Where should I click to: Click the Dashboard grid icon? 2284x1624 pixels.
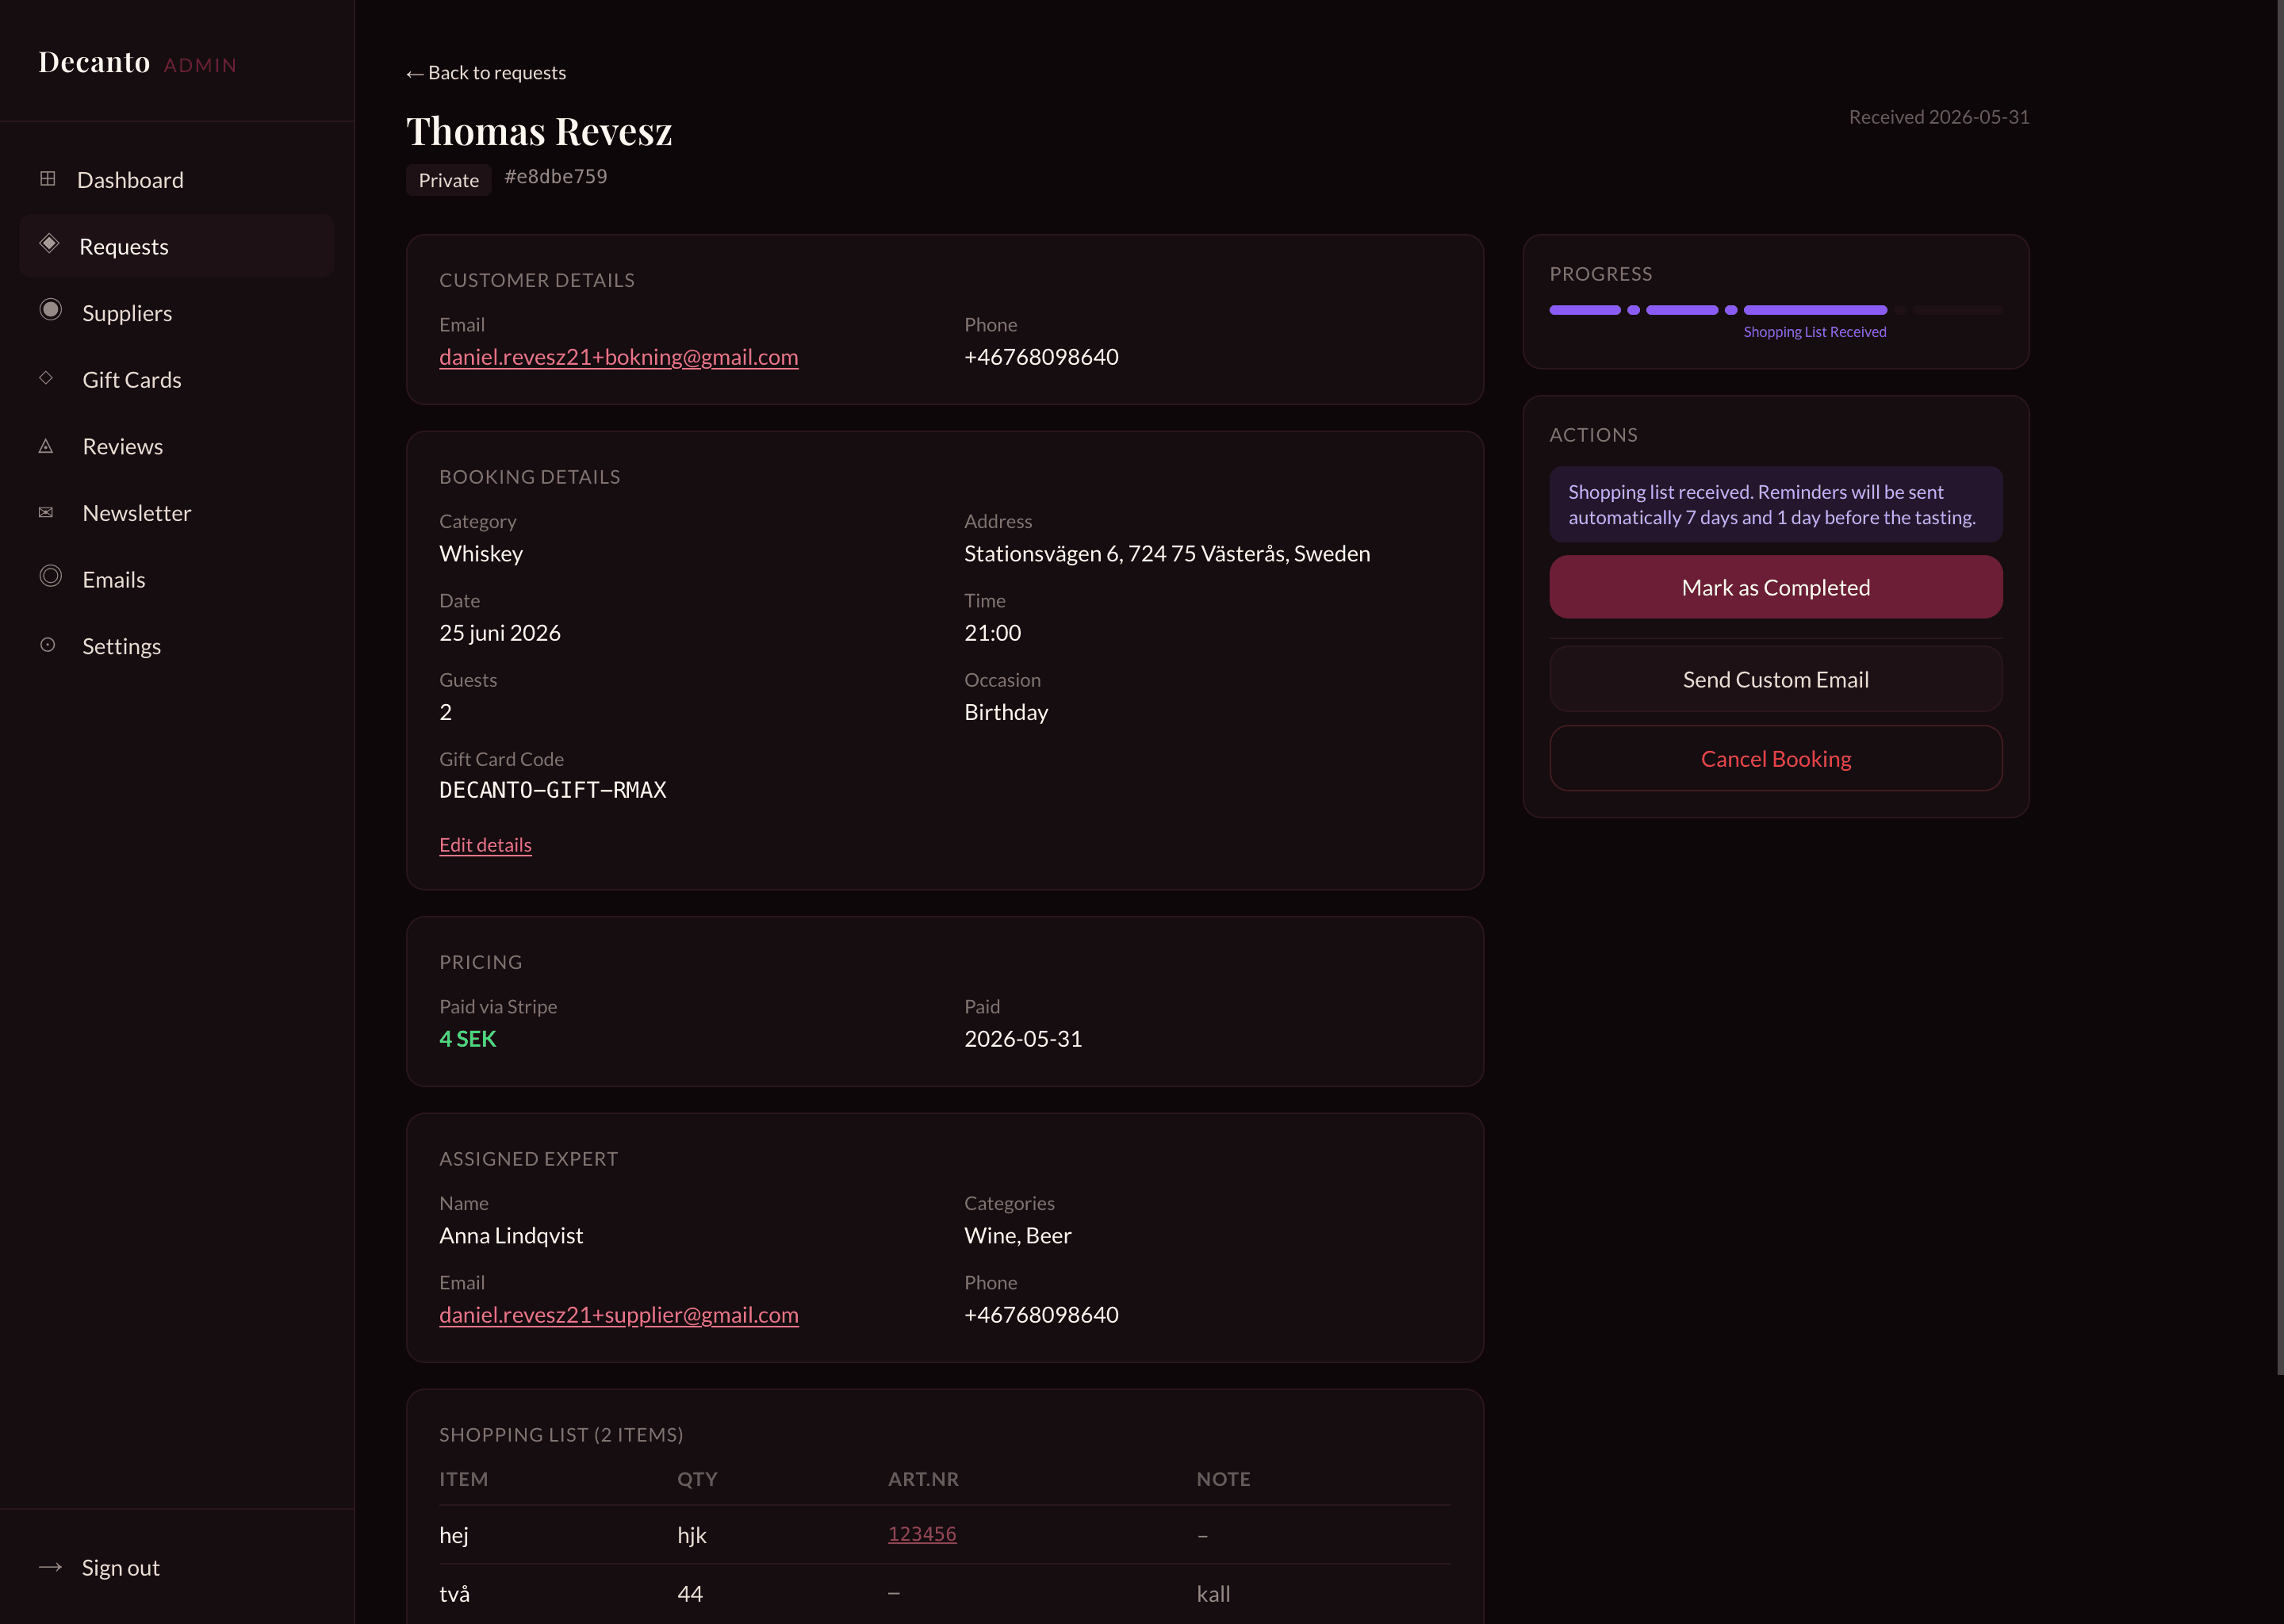47,179
